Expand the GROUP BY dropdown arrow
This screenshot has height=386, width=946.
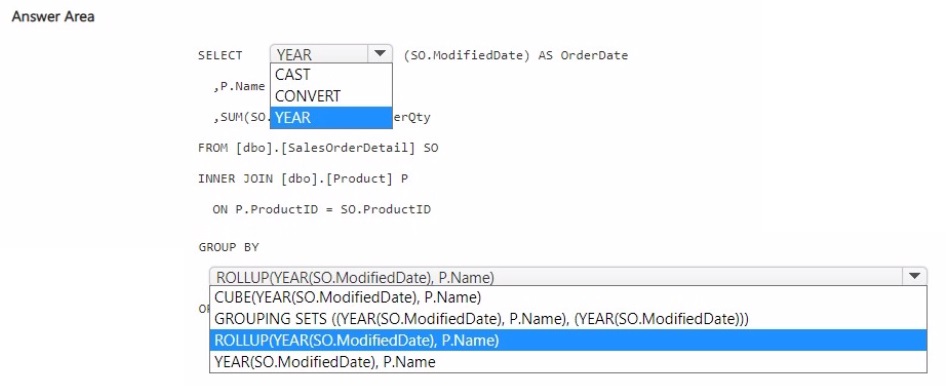pyautogui.click(x=914, y=276)
